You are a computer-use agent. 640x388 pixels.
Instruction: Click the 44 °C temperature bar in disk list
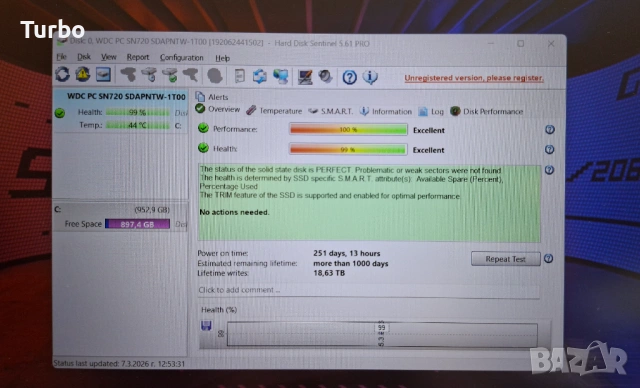click(x=138, y=125)
